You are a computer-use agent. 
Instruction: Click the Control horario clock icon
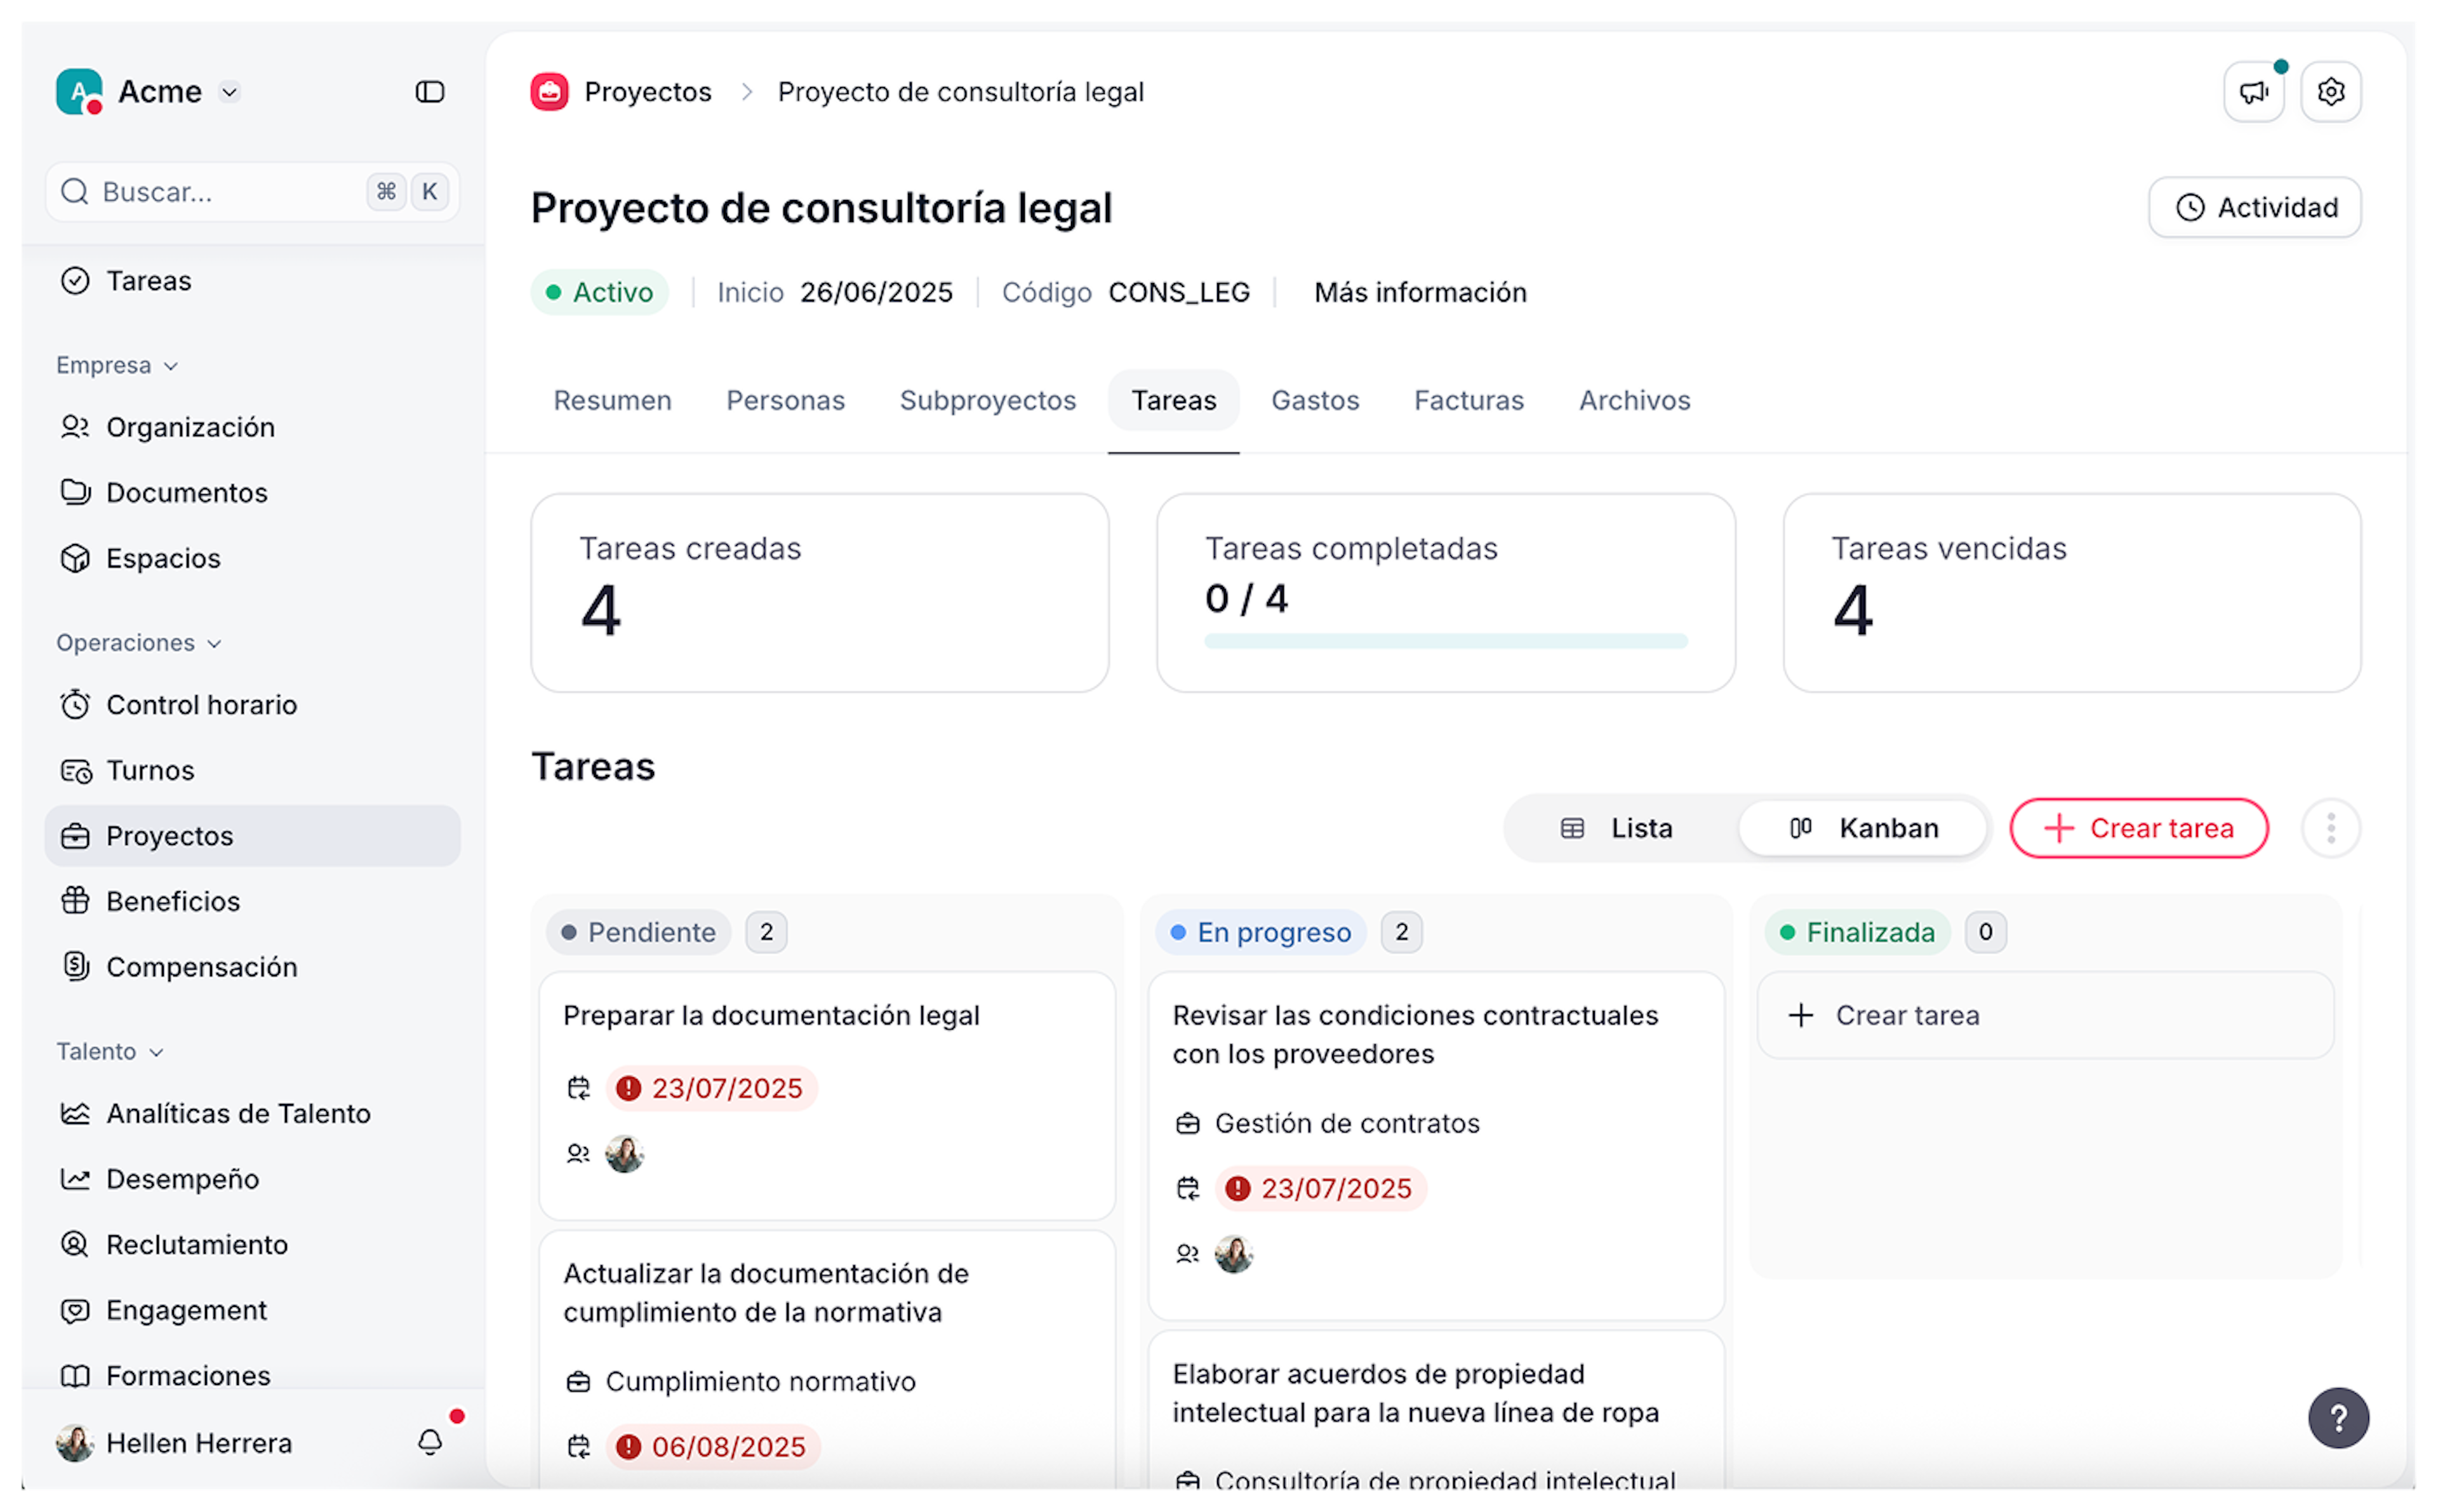coord(75,705)
